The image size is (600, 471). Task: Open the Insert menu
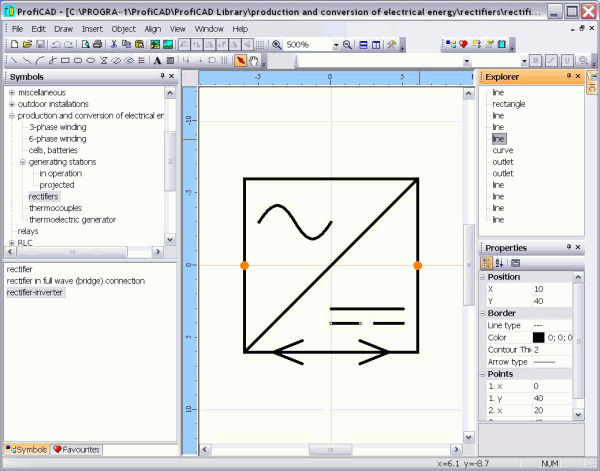92,29
